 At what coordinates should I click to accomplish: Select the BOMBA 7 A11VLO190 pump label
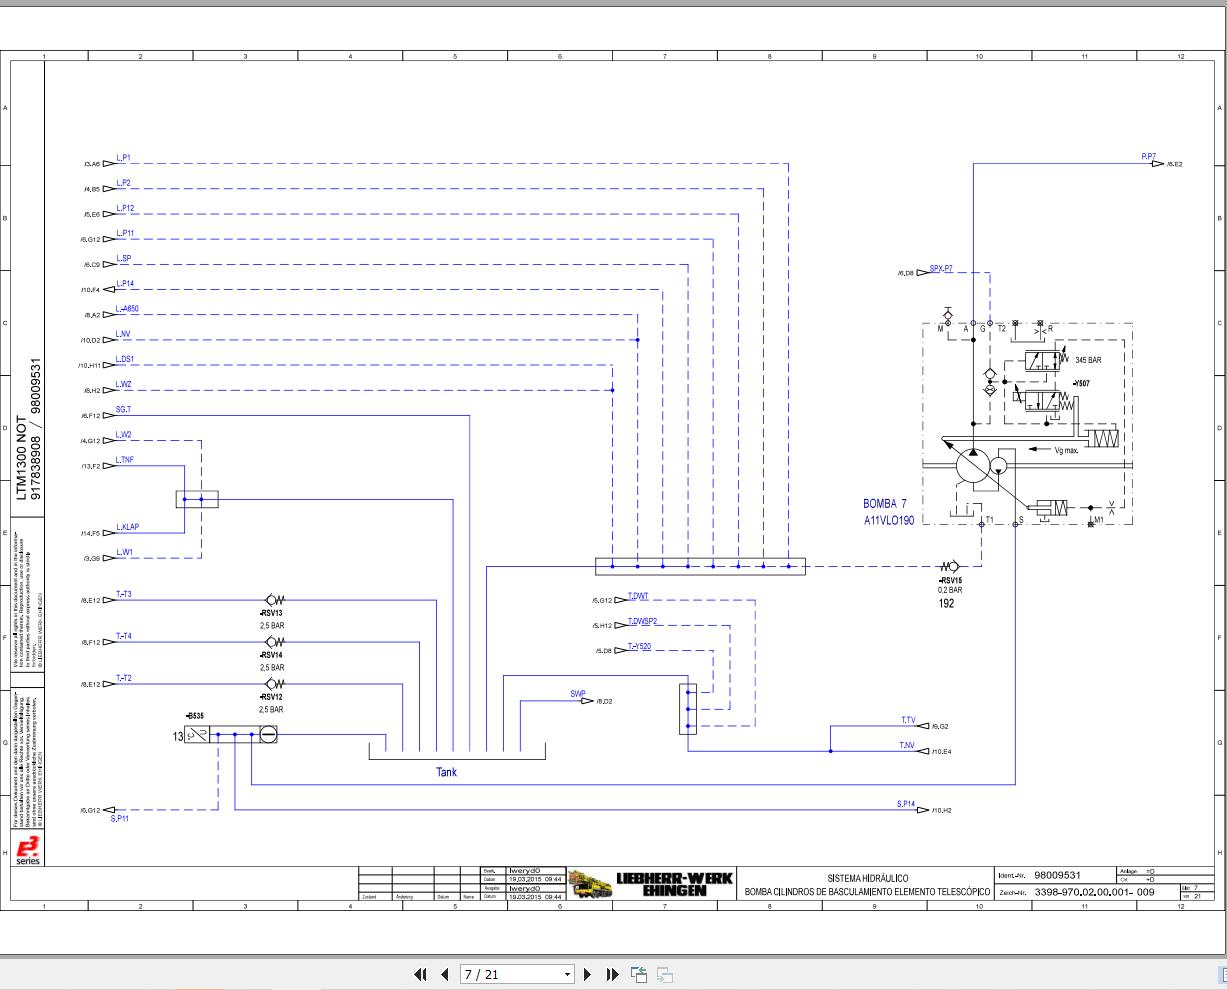click(886, 510)
